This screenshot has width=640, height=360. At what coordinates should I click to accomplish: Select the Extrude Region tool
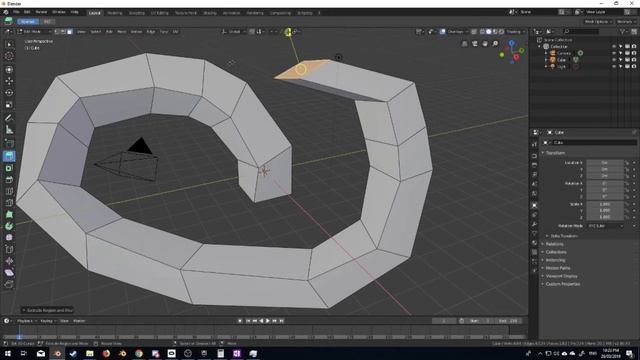click(x=9, y=156)
